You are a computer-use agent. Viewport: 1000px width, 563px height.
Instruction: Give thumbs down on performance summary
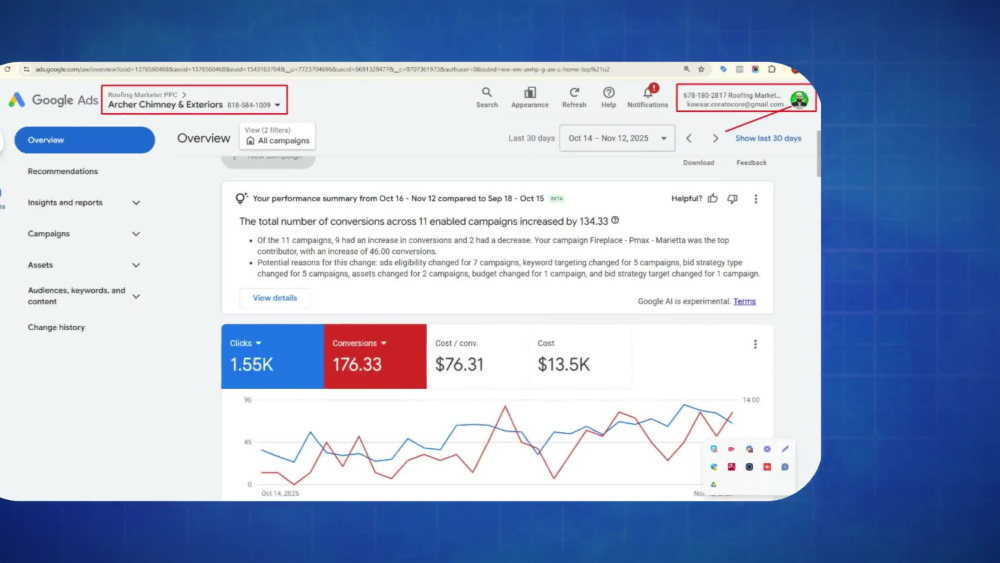pos(733,198)
